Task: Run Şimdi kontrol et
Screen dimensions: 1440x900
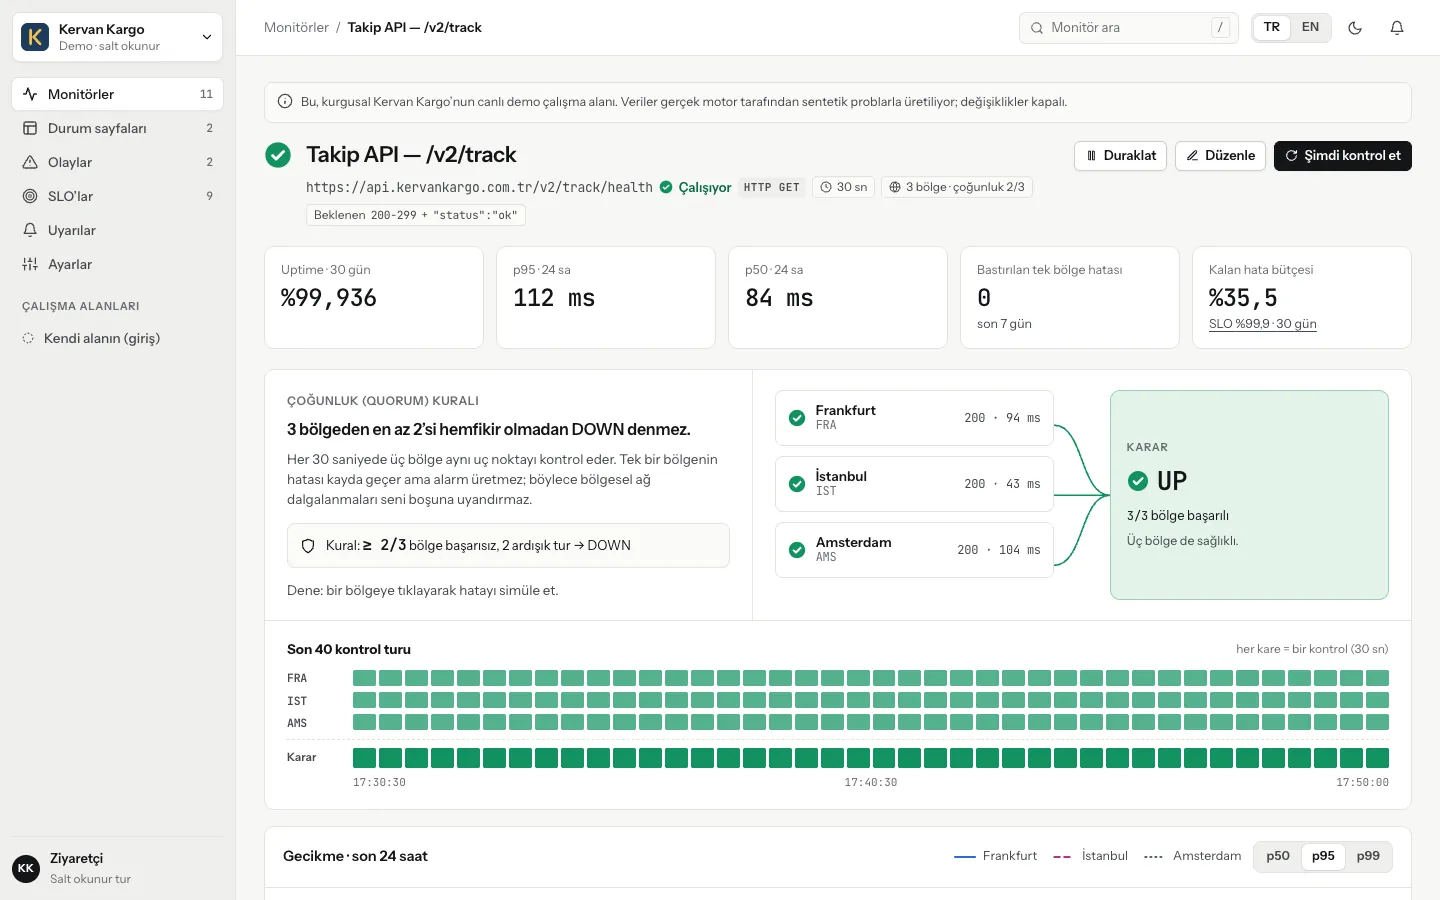Action: coord(1343,156)
